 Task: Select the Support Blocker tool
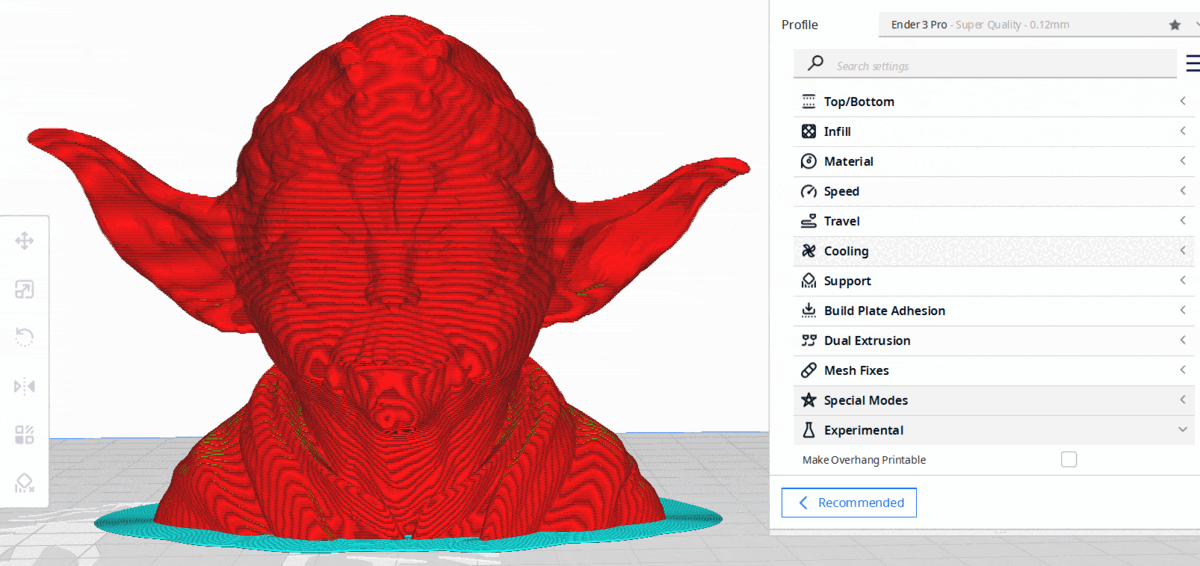tap(25, 483)
